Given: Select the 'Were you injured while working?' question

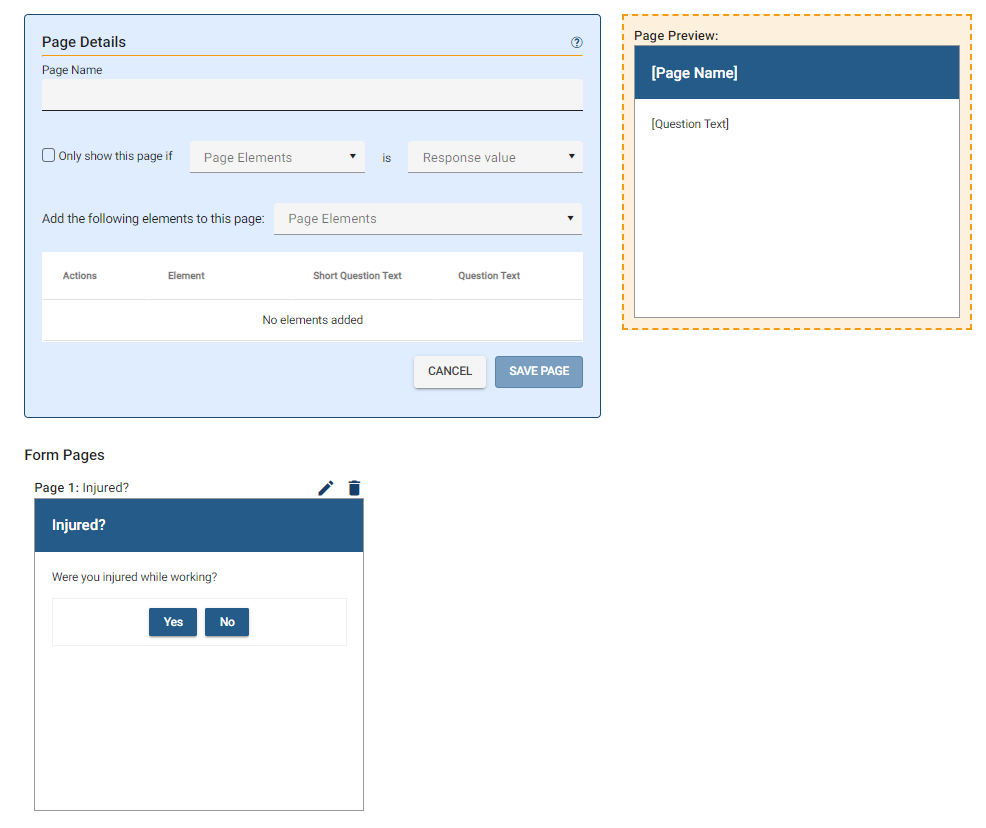Looking at the screenshot, I should (135, 577).
